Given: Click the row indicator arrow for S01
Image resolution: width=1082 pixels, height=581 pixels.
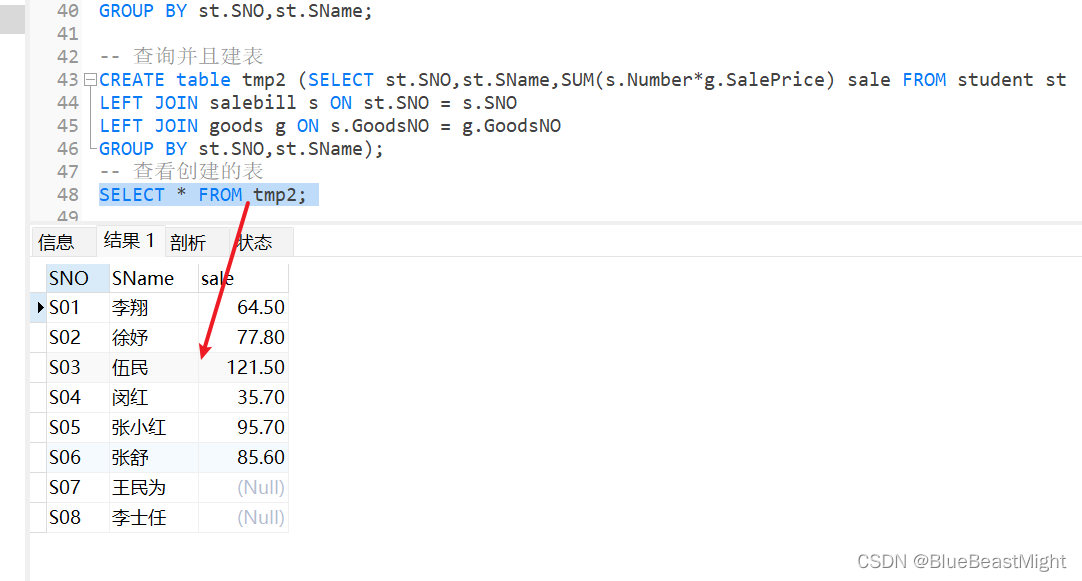Looking at the screenshot, I should pyautogui.click(x=40, y=307).
